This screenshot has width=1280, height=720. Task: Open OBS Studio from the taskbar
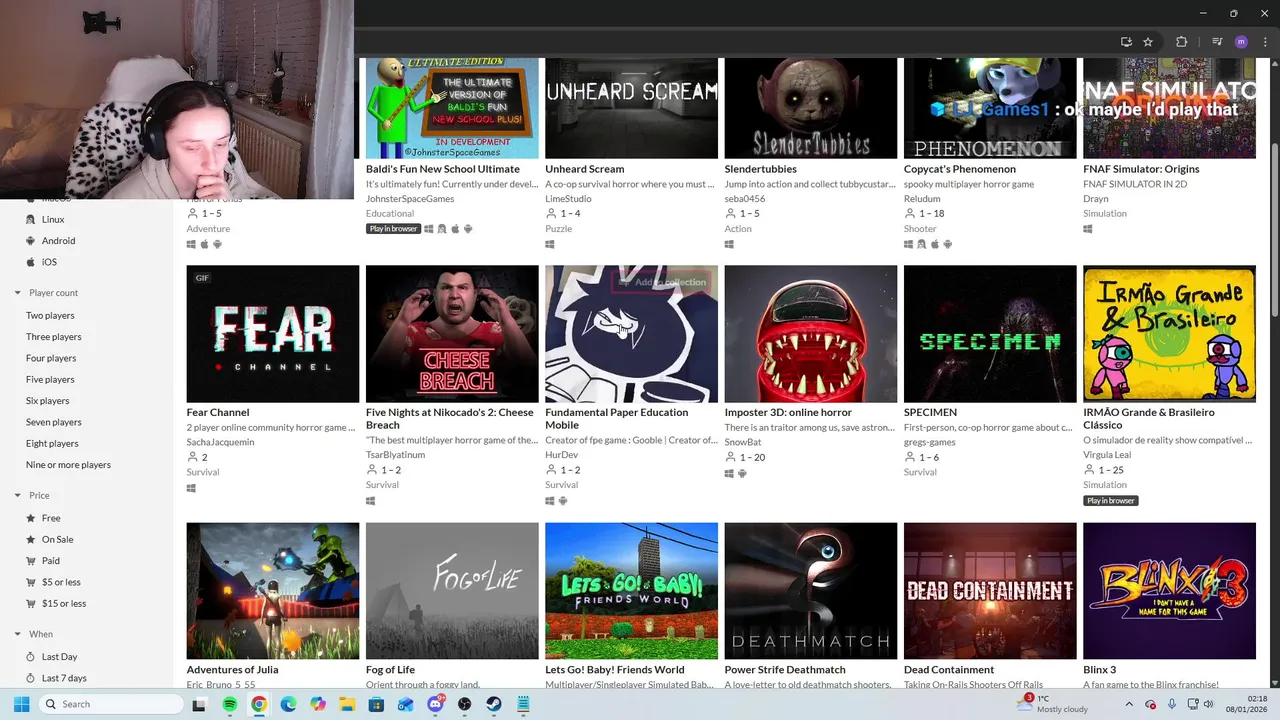(x=465, y=704)
